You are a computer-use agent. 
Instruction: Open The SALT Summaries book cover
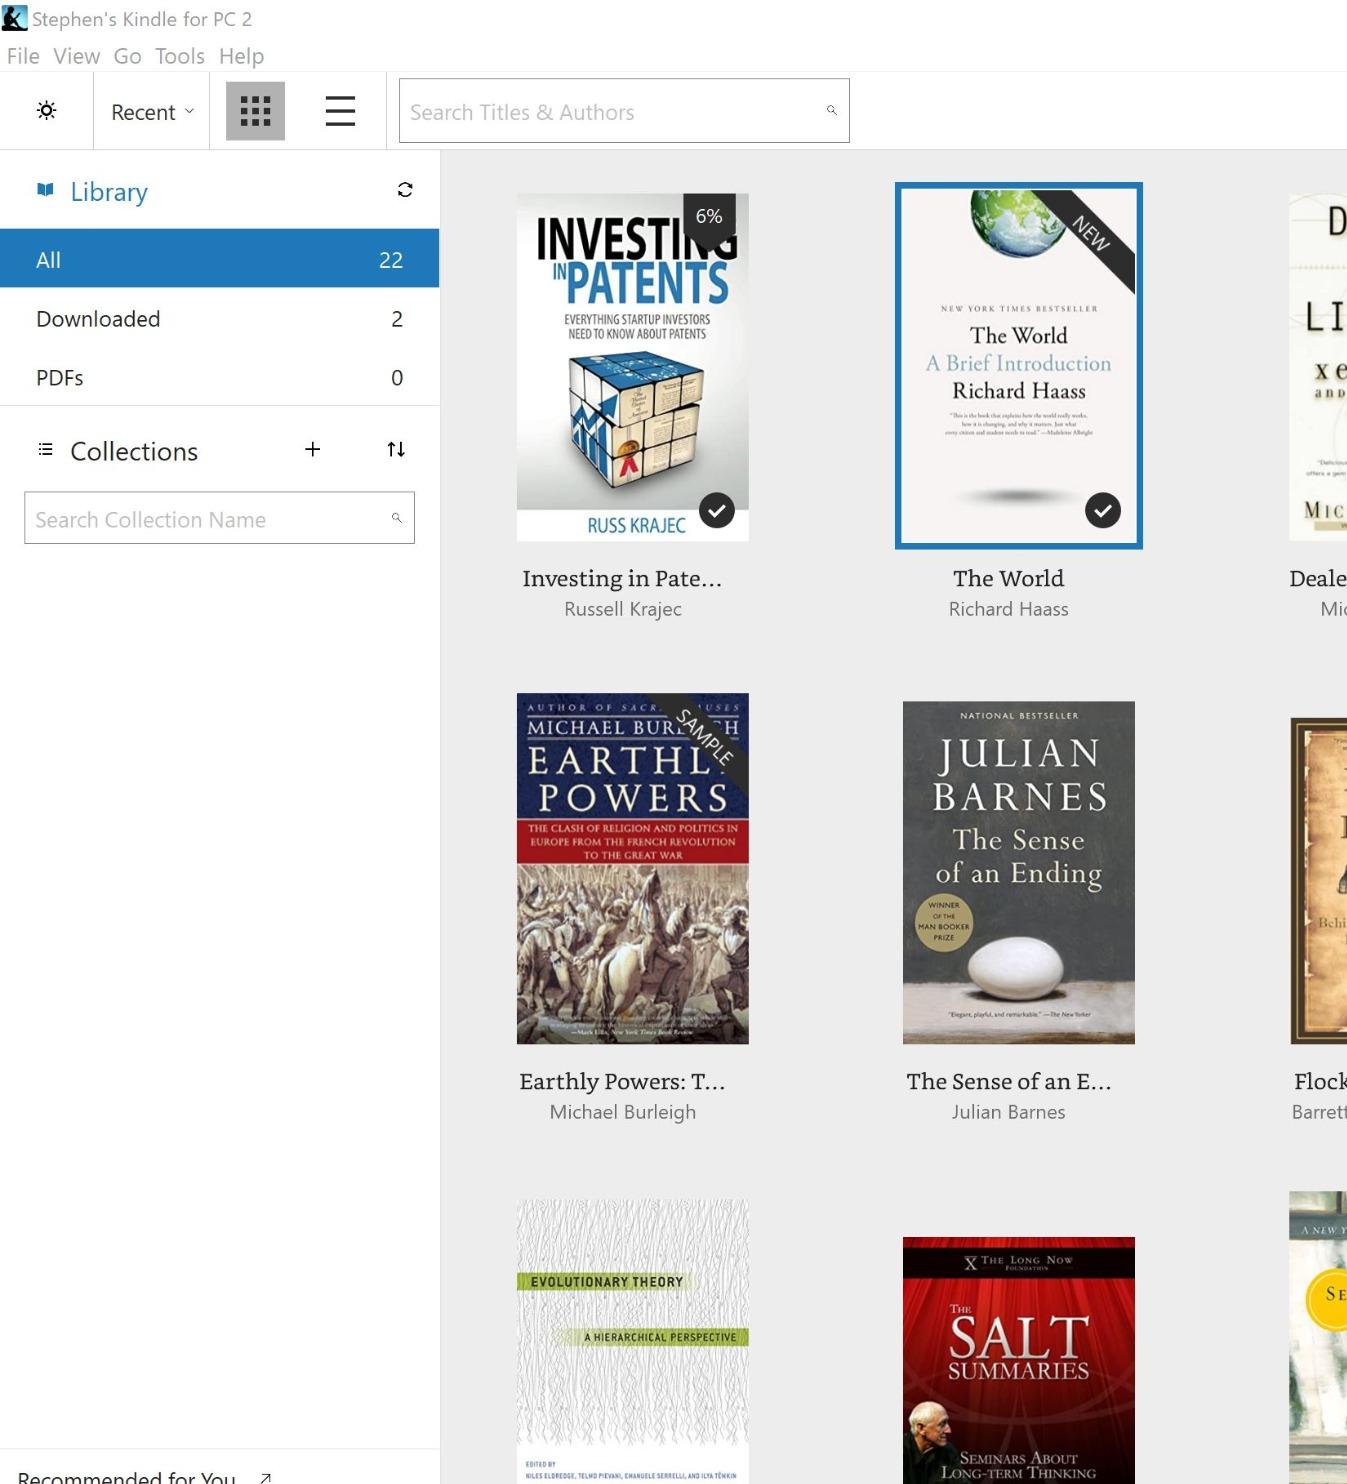pyautogui.click(x=1019, y=1360)
